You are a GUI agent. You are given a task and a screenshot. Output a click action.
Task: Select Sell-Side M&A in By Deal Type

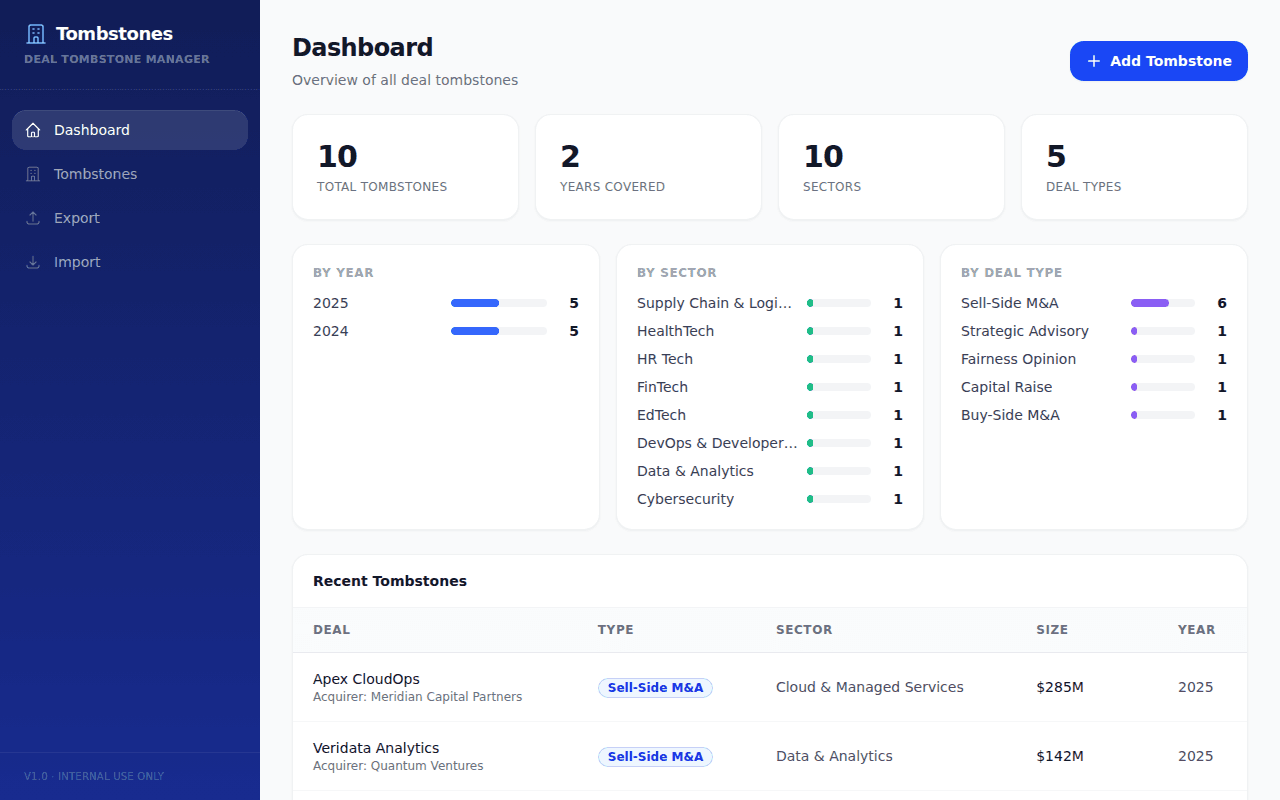1010,303
